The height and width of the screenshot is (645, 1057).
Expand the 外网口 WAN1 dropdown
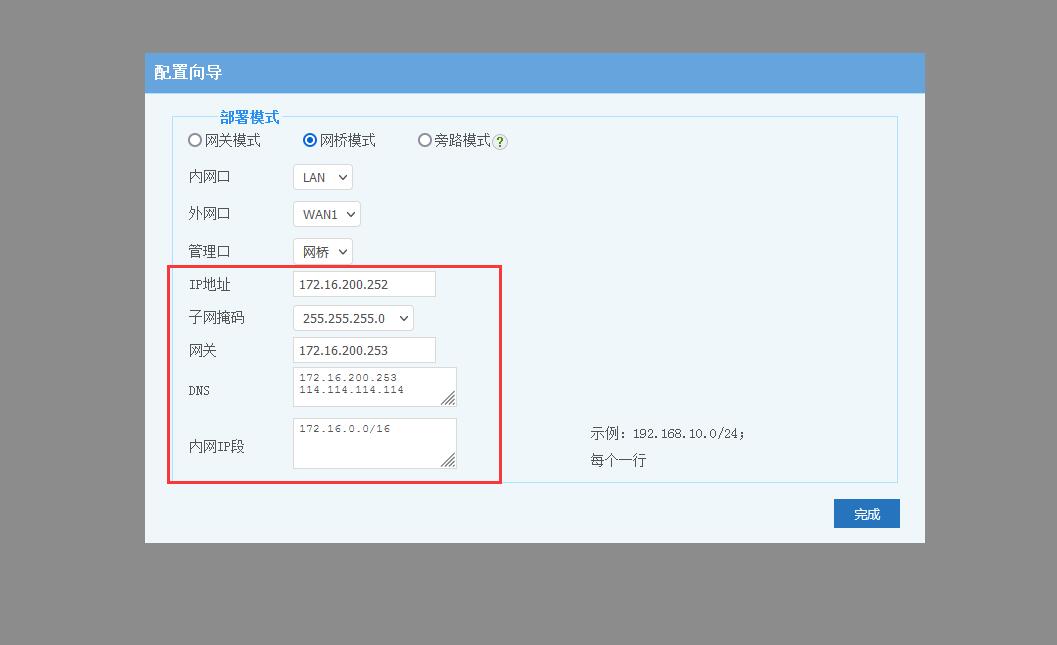click(x=326, y=214)
